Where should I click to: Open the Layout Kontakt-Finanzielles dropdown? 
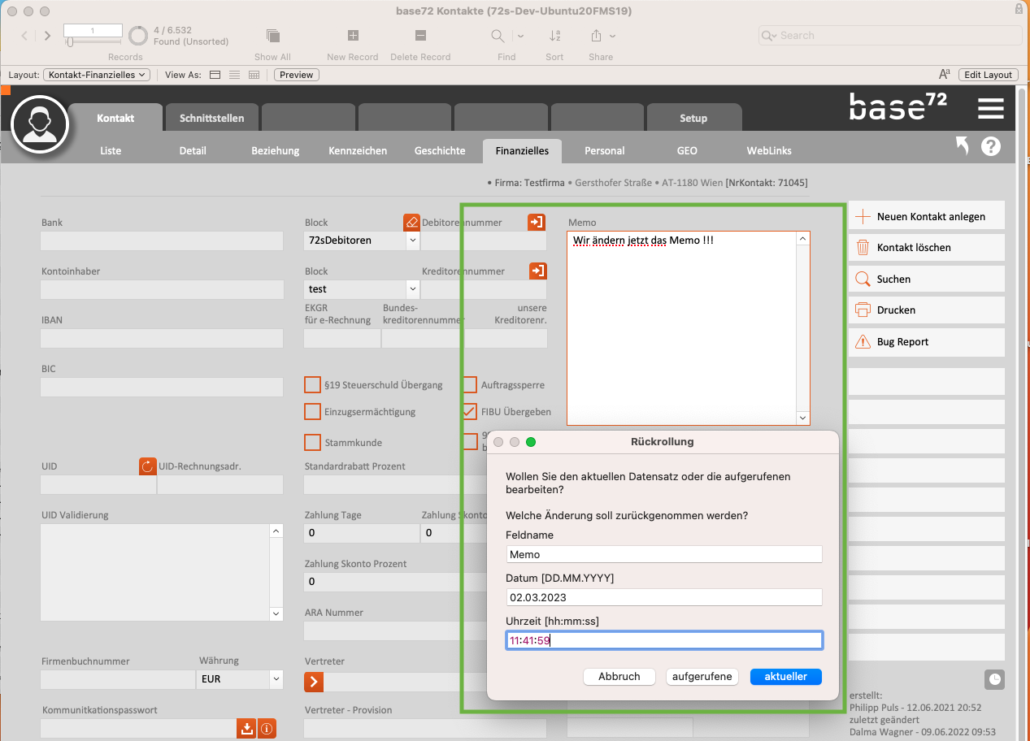coord(97,75)
